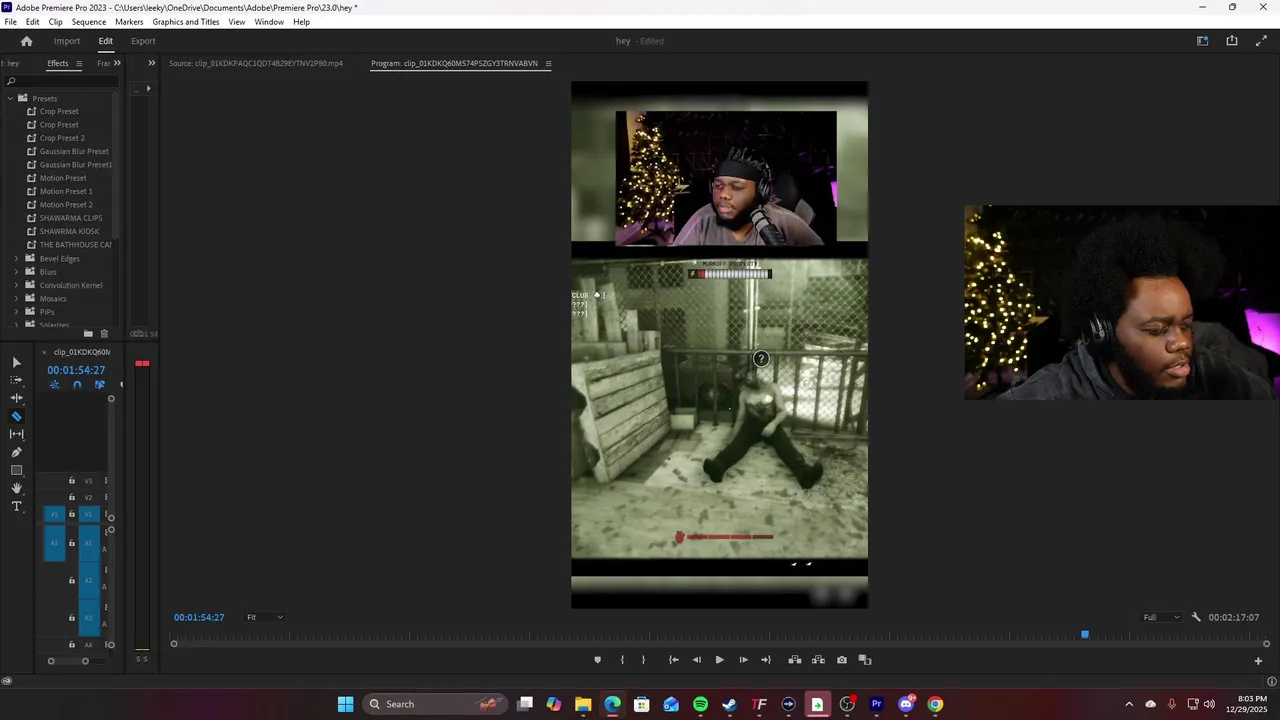Toggle V1 source patching
Screen dimensions: 1280x720
[55, 514]
